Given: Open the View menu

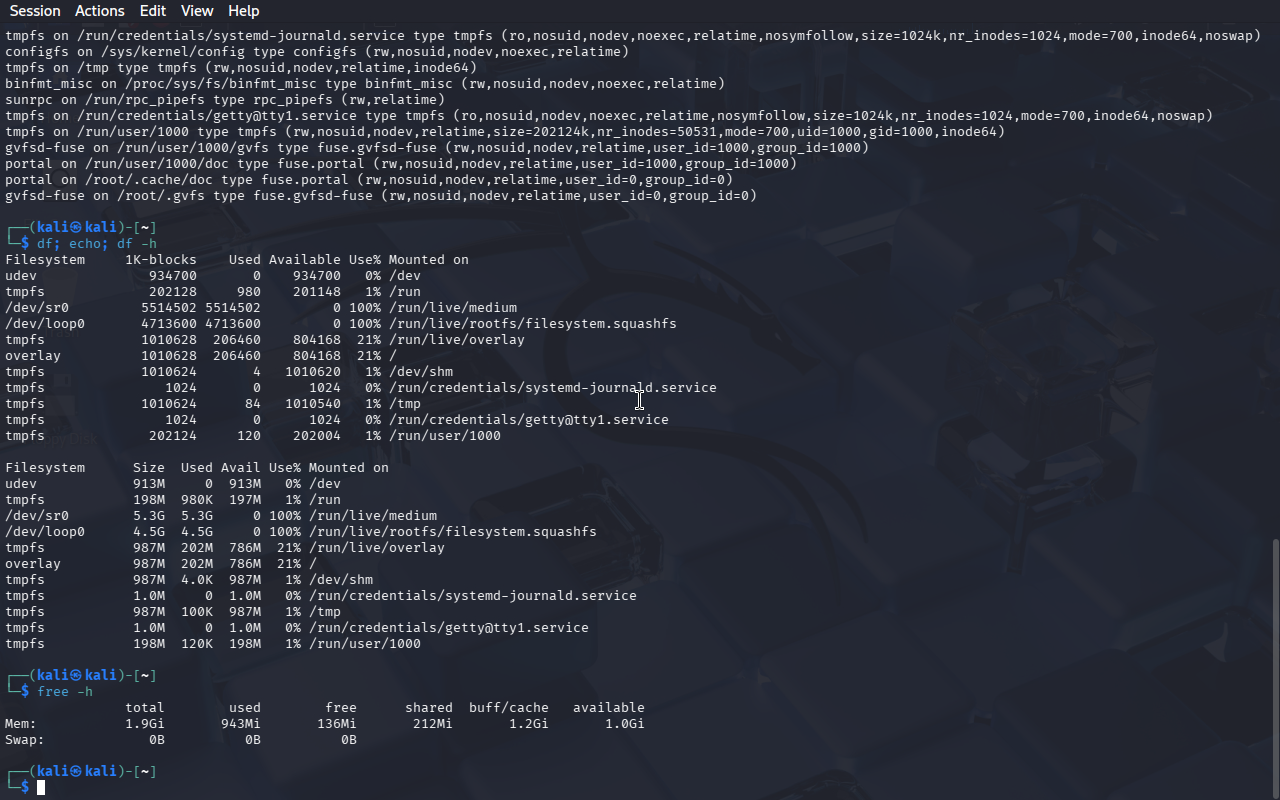Looking at the screenshot, I should (x=197, y=11).
